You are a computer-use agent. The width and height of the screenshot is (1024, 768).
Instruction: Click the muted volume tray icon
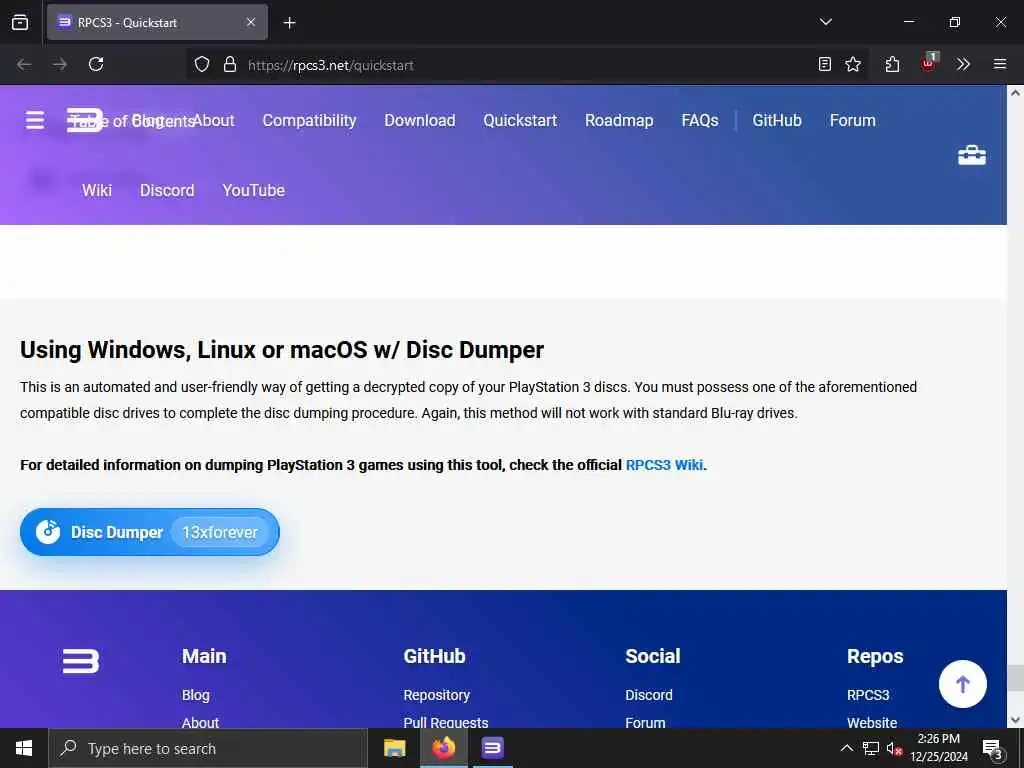pos(894,748)
